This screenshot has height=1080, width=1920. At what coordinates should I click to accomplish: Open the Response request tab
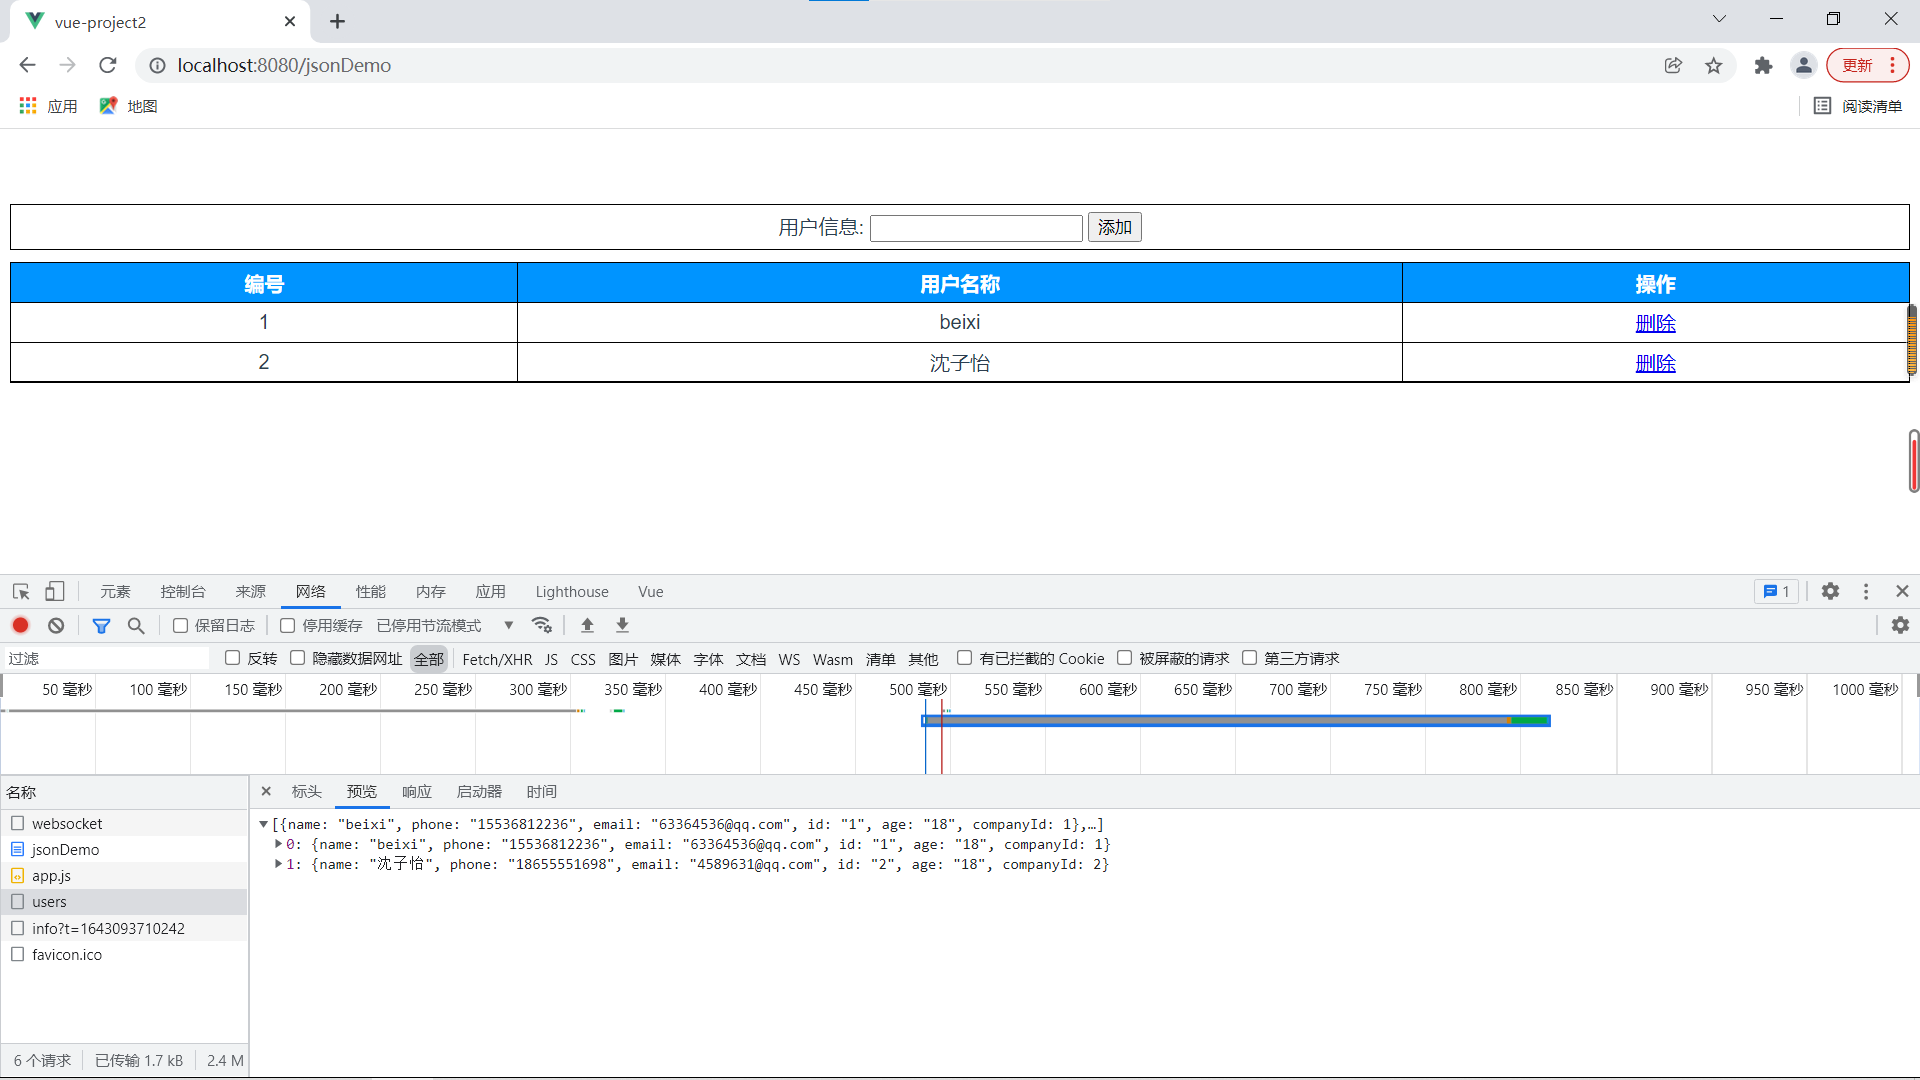pos(417,791)
